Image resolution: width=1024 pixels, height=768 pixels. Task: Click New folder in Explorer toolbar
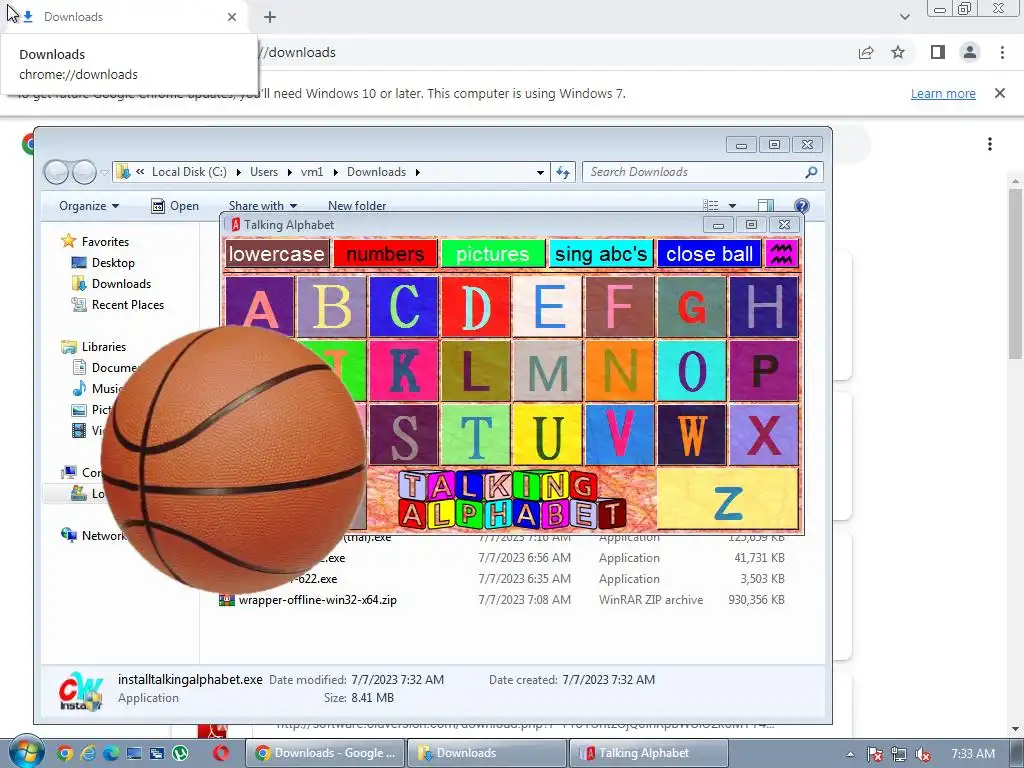pos(357,206)
